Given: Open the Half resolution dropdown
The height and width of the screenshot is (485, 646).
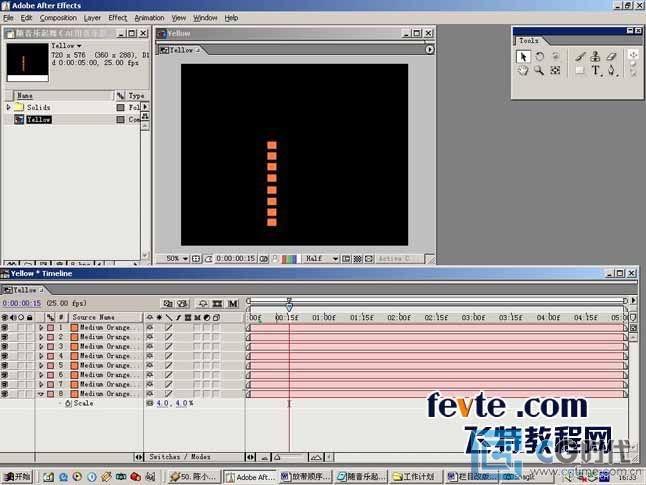Looking at the screenshot, I should [321, 259].
